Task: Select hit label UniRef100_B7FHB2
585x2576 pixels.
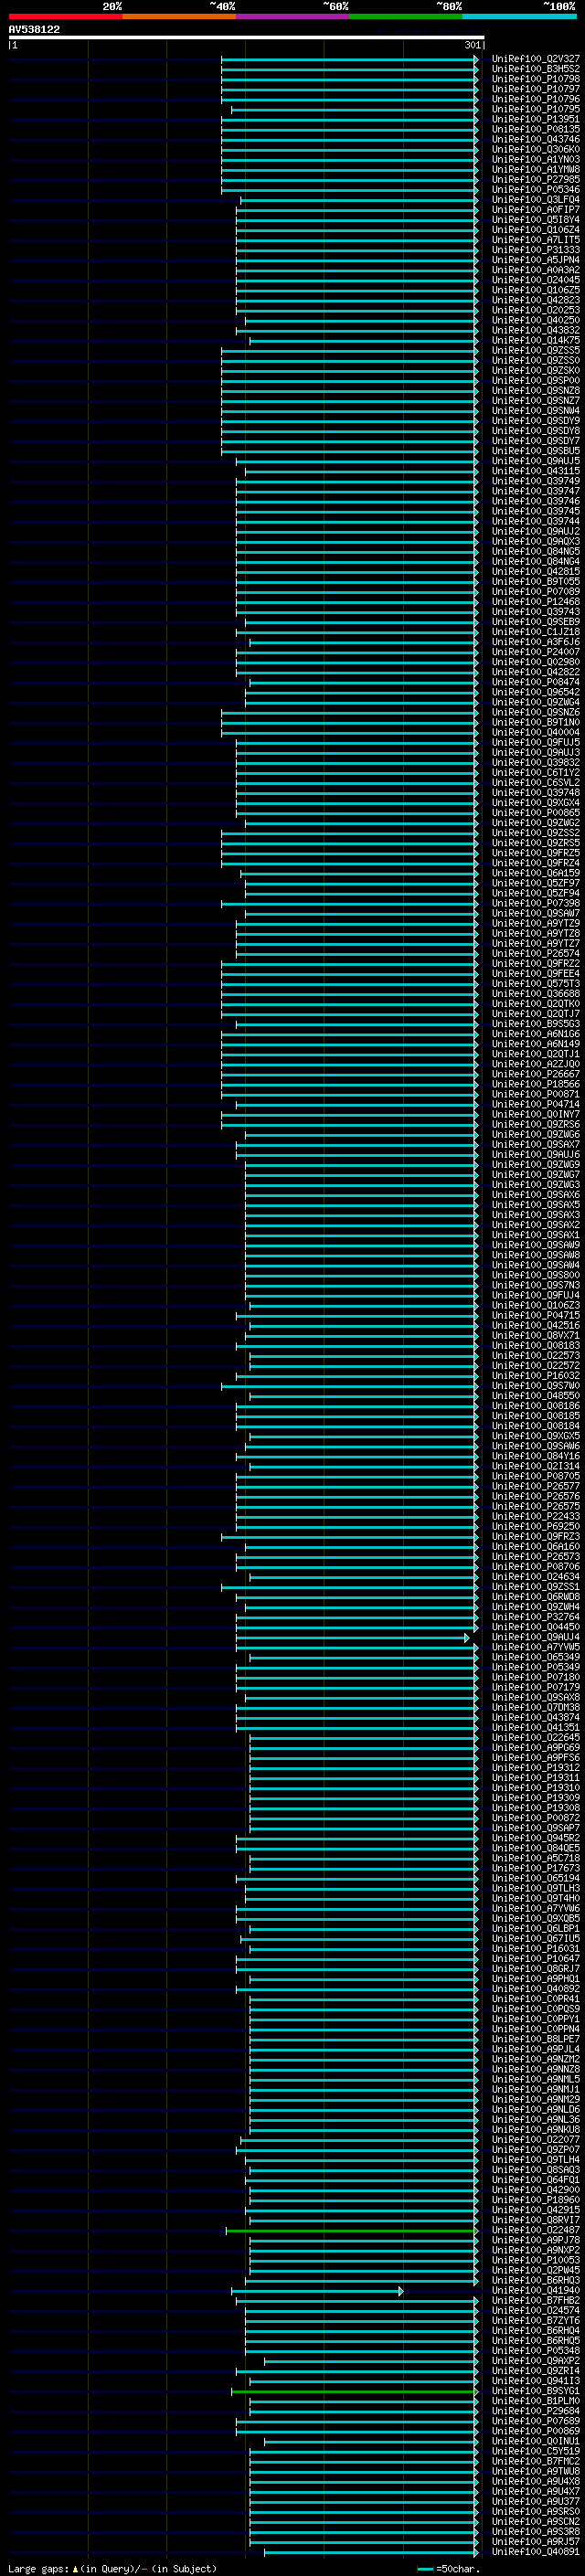Action: 536,2300
